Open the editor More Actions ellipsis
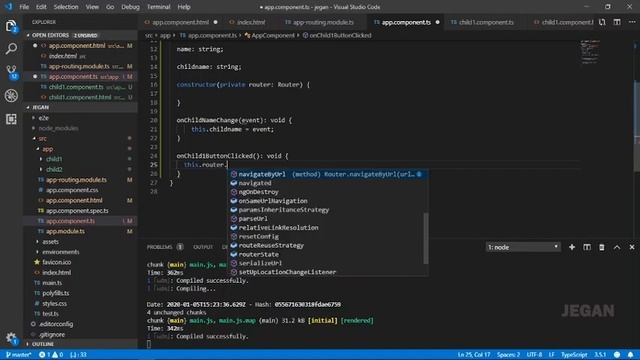The image size is (640, 360). pyautogui.click(x=631, y=22)
